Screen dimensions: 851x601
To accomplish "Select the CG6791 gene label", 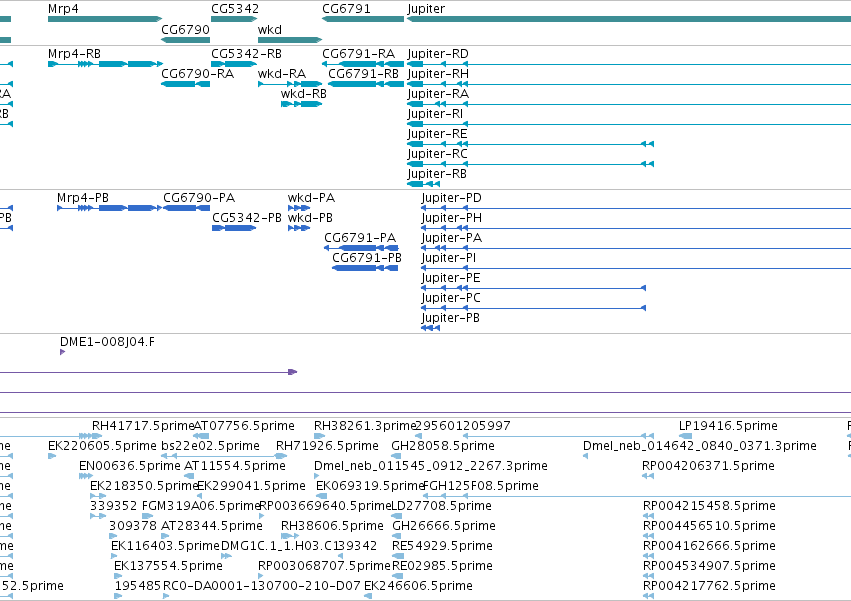I will 346,9.
